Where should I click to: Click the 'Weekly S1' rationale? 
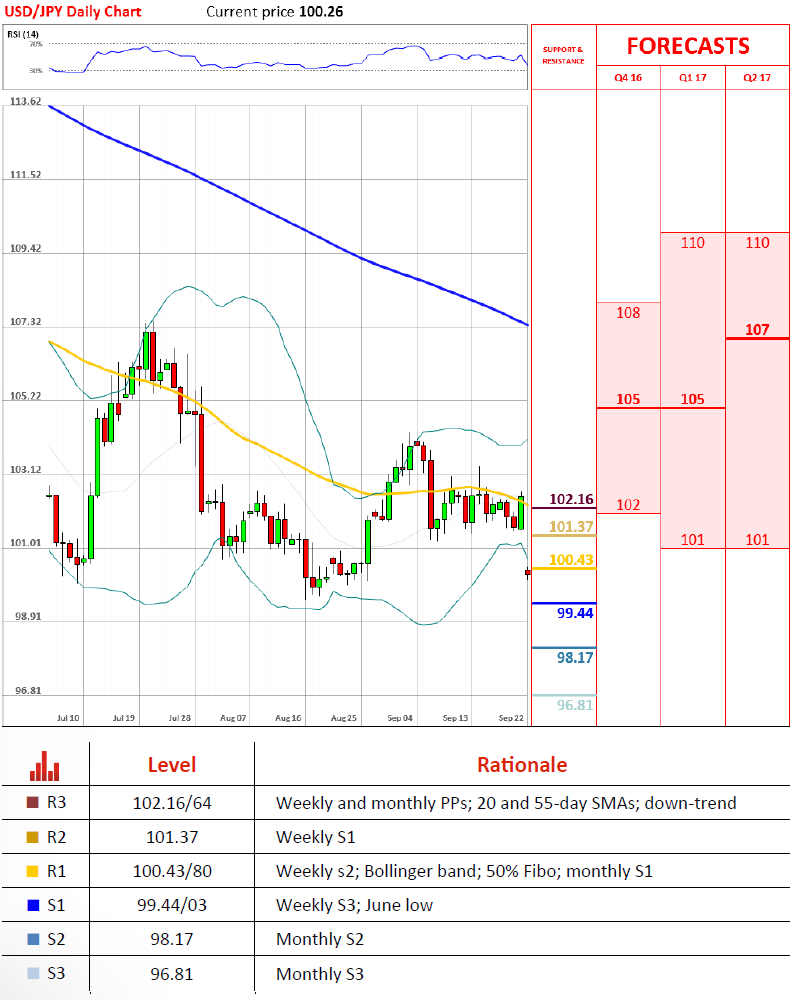316,837
